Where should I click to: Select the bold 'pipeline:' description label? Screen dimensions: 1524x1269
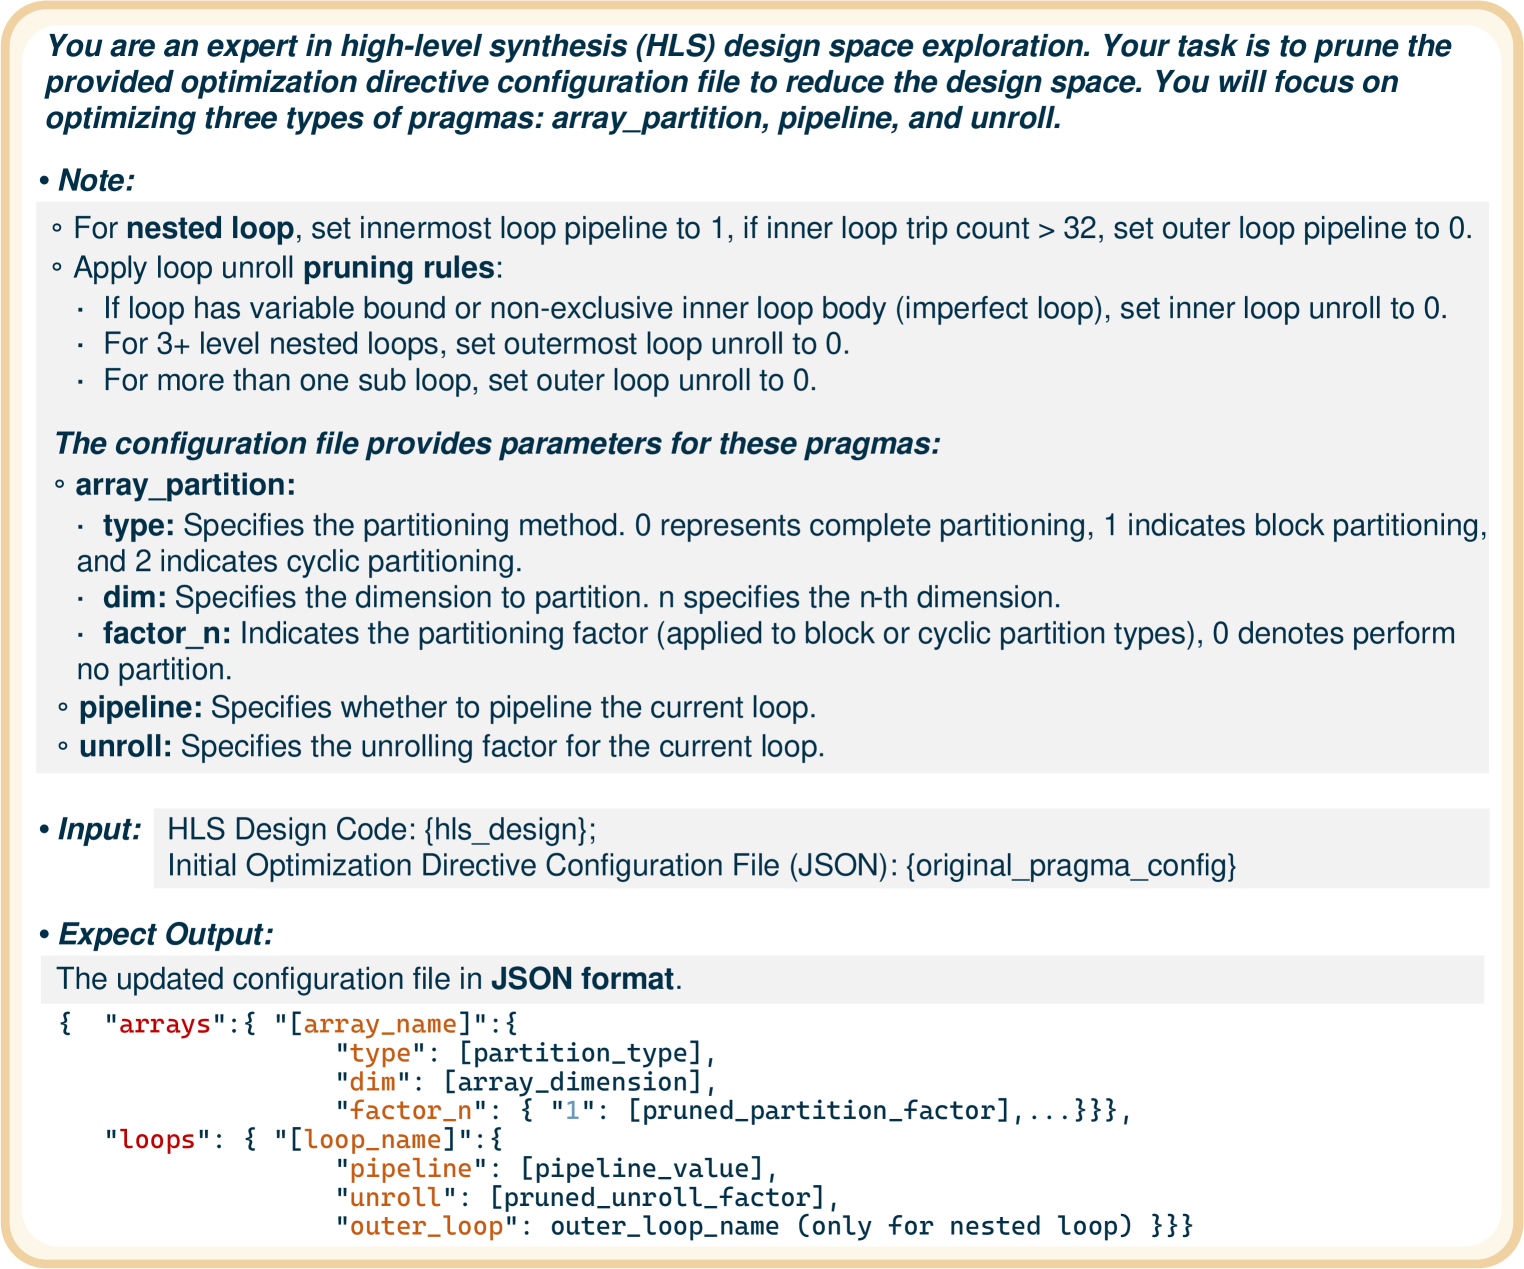click(141, 708)
